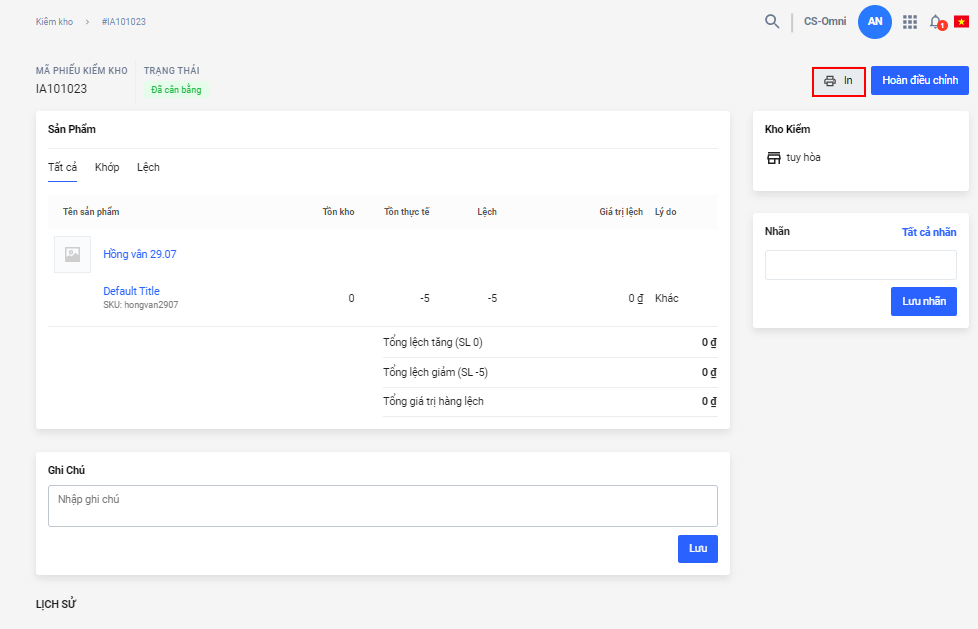Click the product image placeholder thumbnail
Image resolution: width=978 pixels, height=629 pixels.
[72, 254]
